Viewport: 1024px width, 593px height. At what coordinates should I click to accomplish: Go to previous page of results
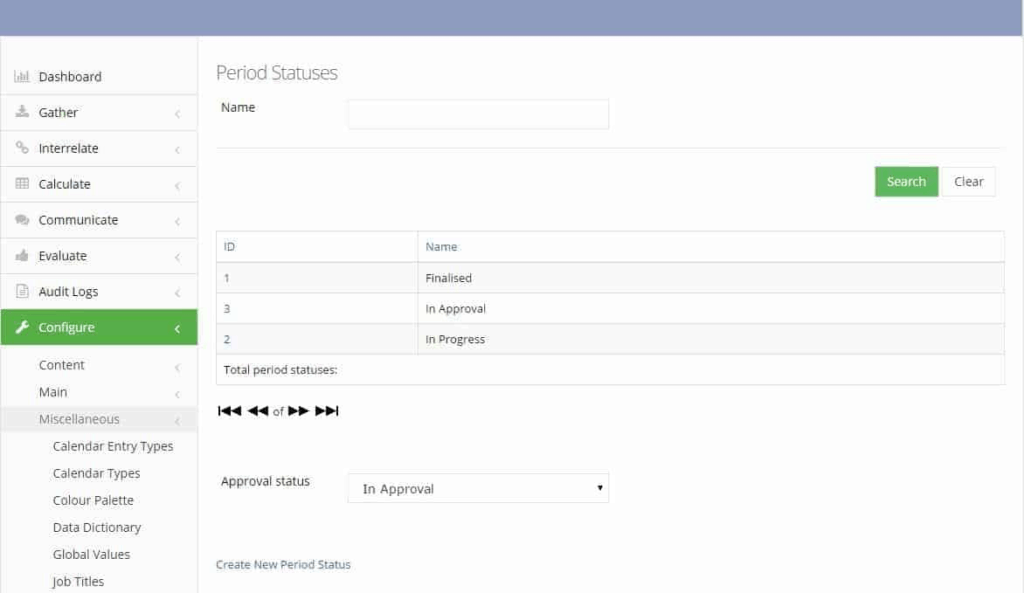[x=258, y=411]
